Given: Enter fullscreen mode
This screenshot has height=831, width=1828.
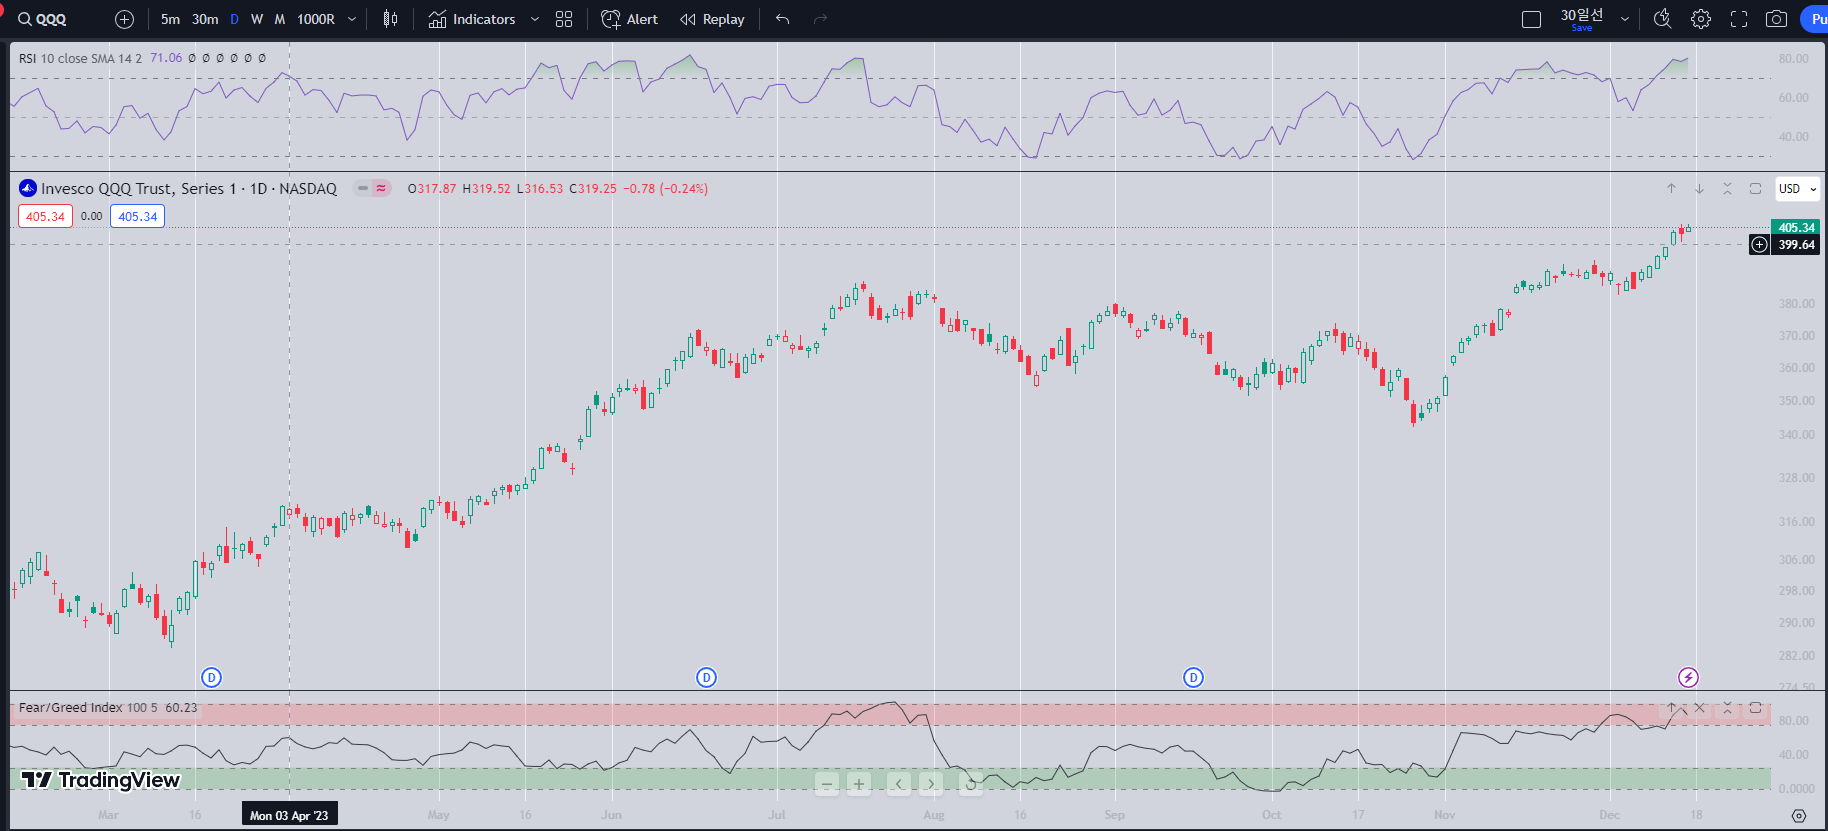Looking at the screenshot, I should (1739, 19).
